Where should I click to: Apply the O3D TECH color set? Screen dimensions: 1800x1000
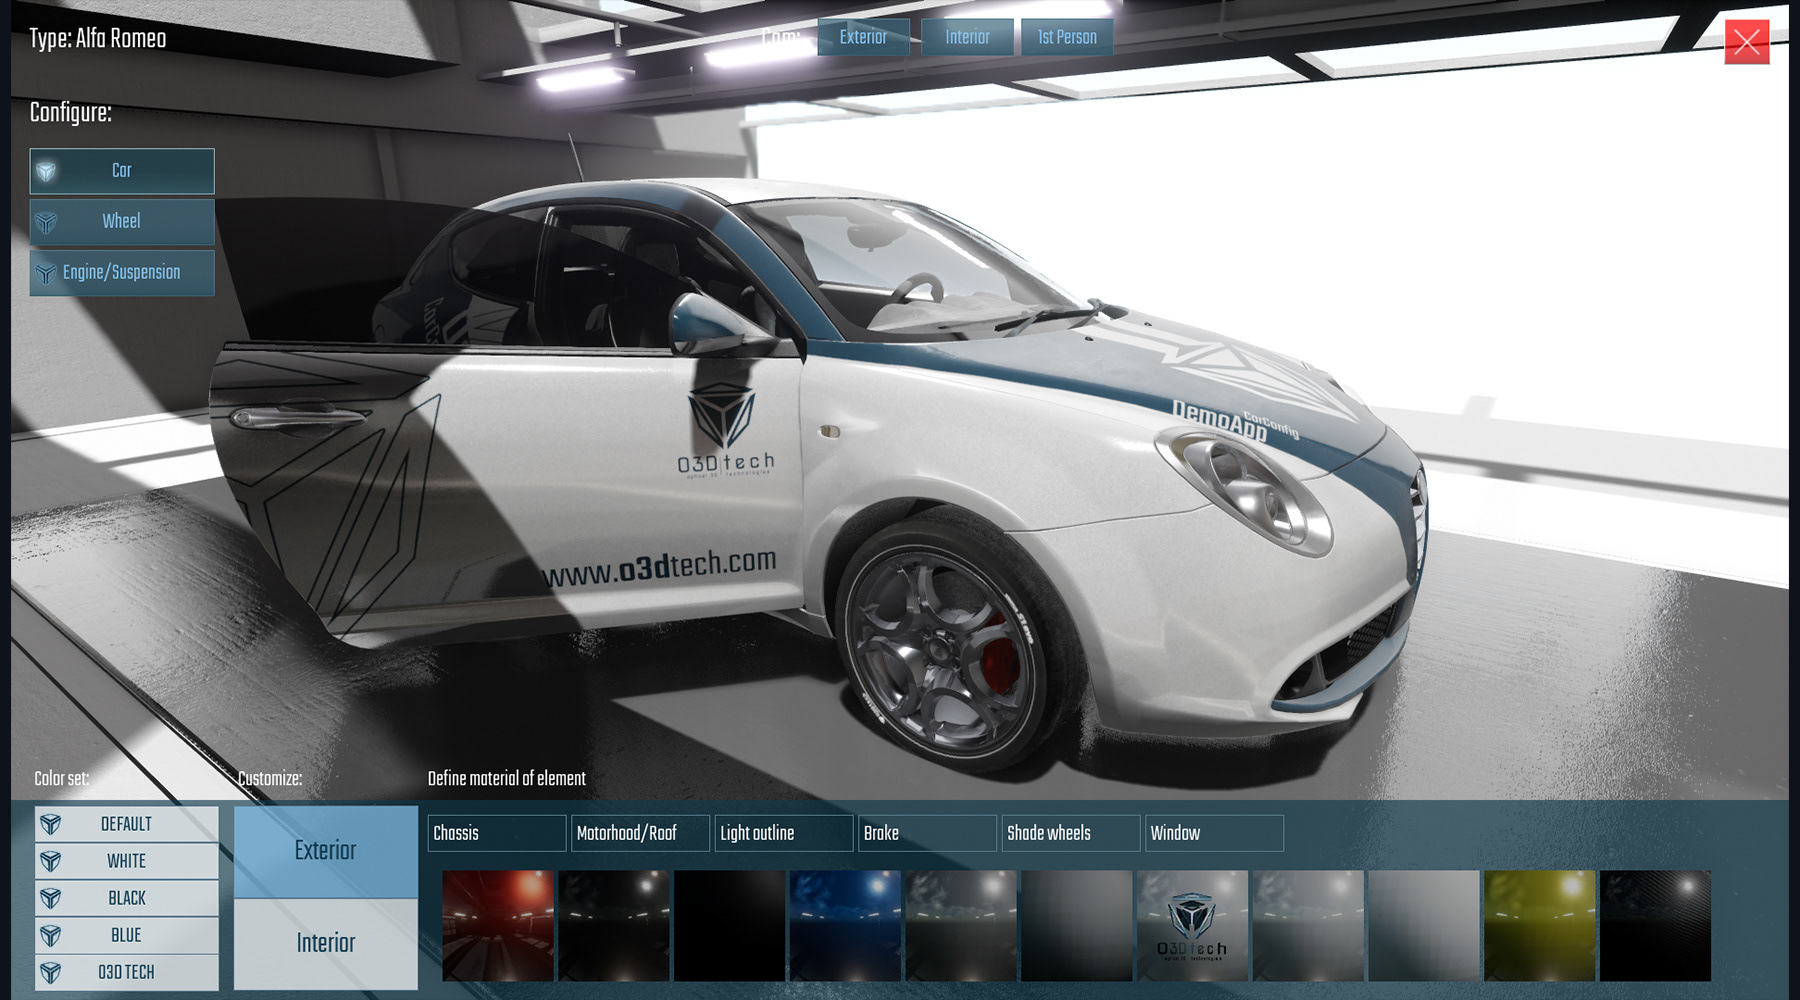(x=127, y=972)
